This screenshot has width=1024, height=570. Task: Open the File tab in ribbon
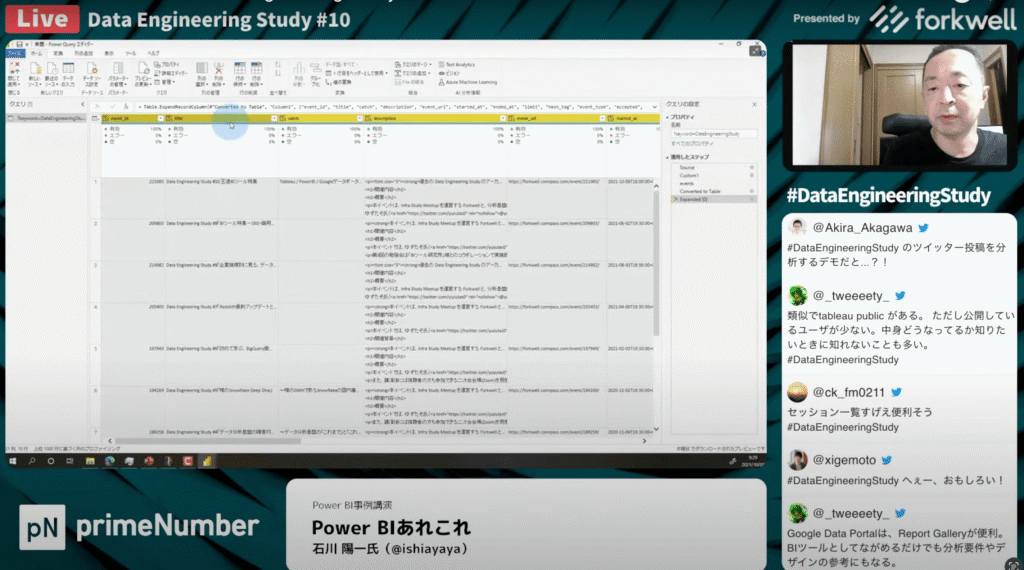click(13, 53)
